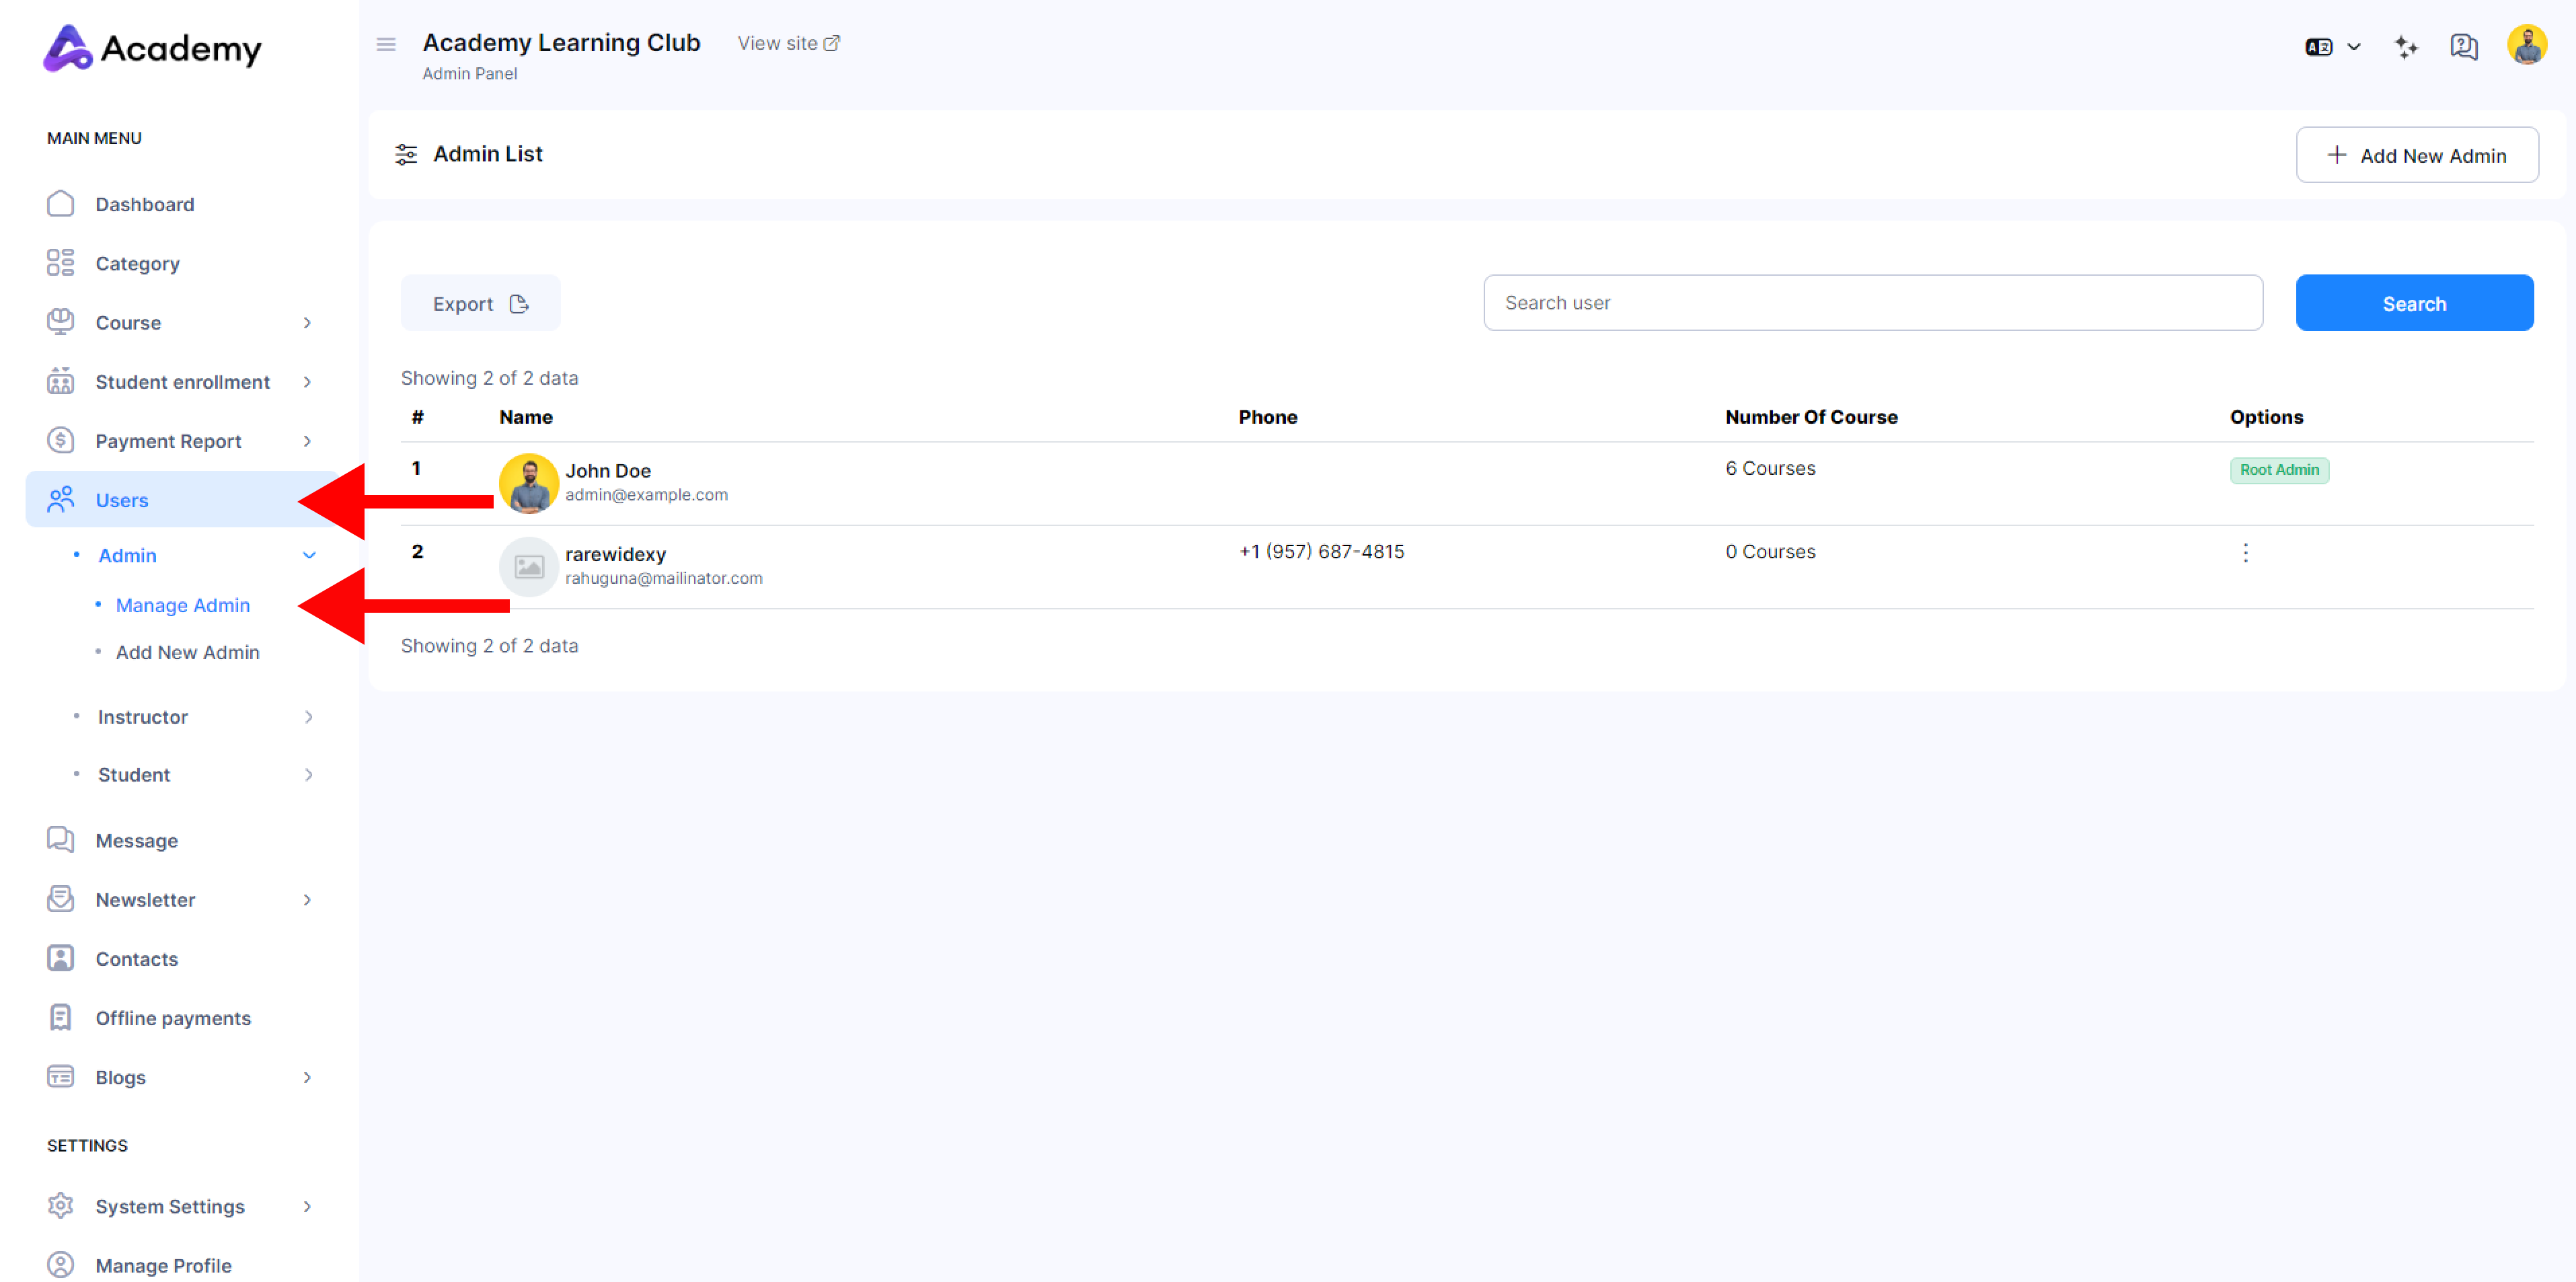Screen dimensions: 2576x1282
Task: Collapse the Admin submenu chevron
Action: [309, 555]
